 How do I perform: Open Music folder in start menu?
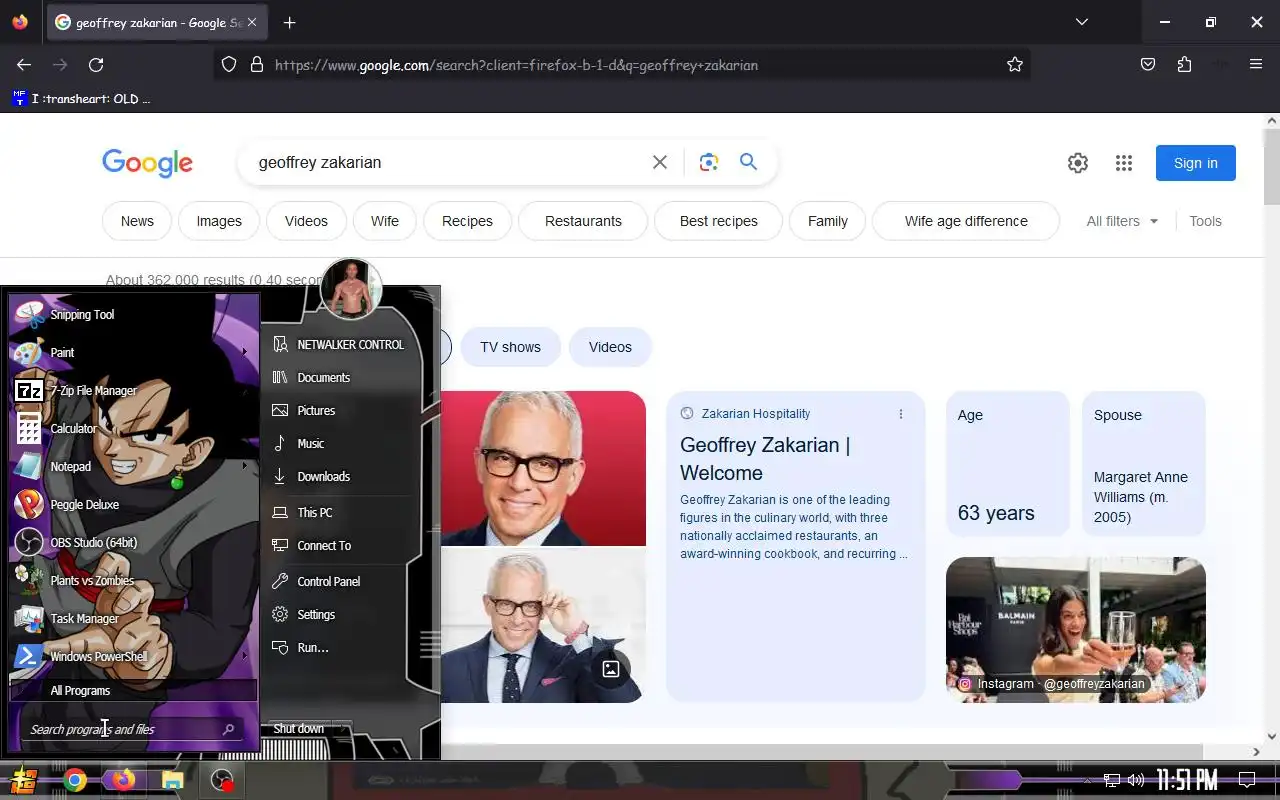338,443
